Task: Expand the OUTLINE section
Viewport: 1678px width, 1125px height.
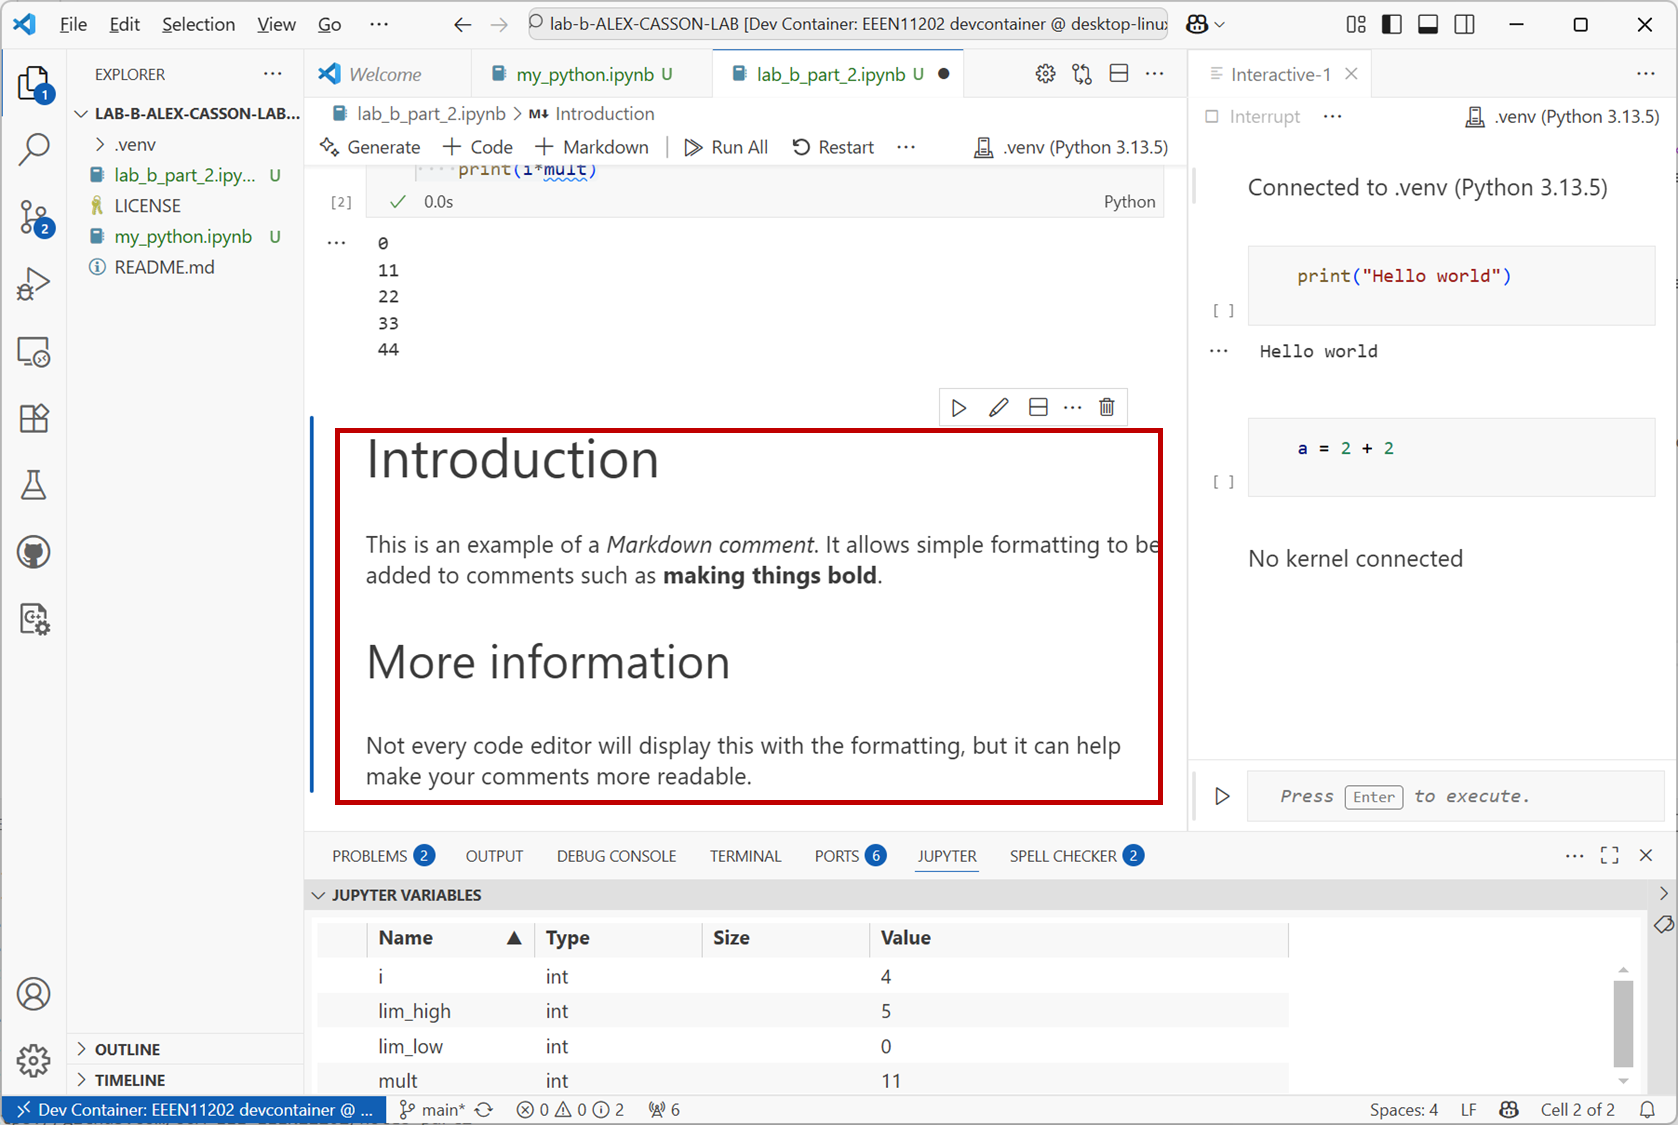Action: tap(127, 1049)
